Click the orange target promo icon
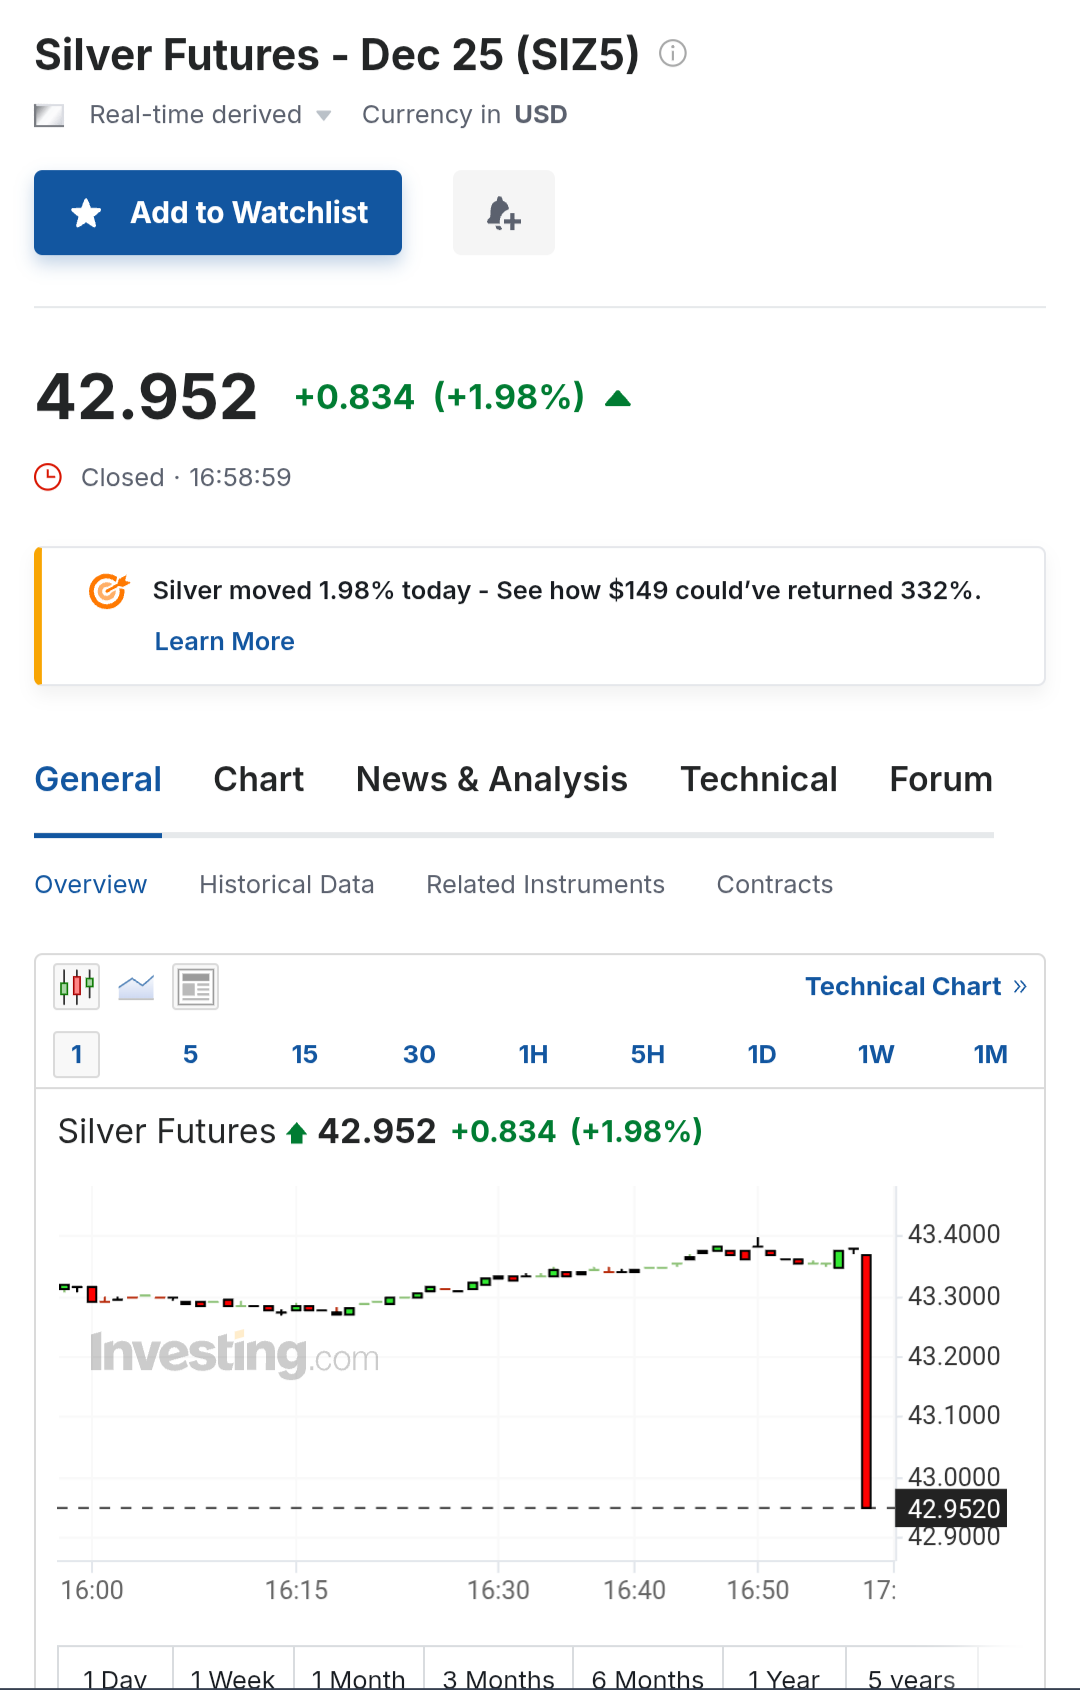 coord(109,591)
